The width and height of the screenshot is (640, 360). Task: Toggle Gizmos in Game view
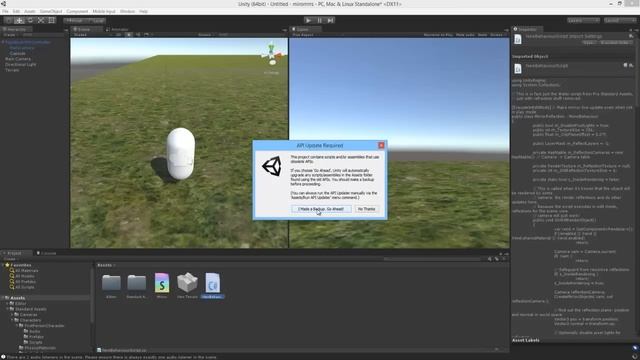click(497, 35)
